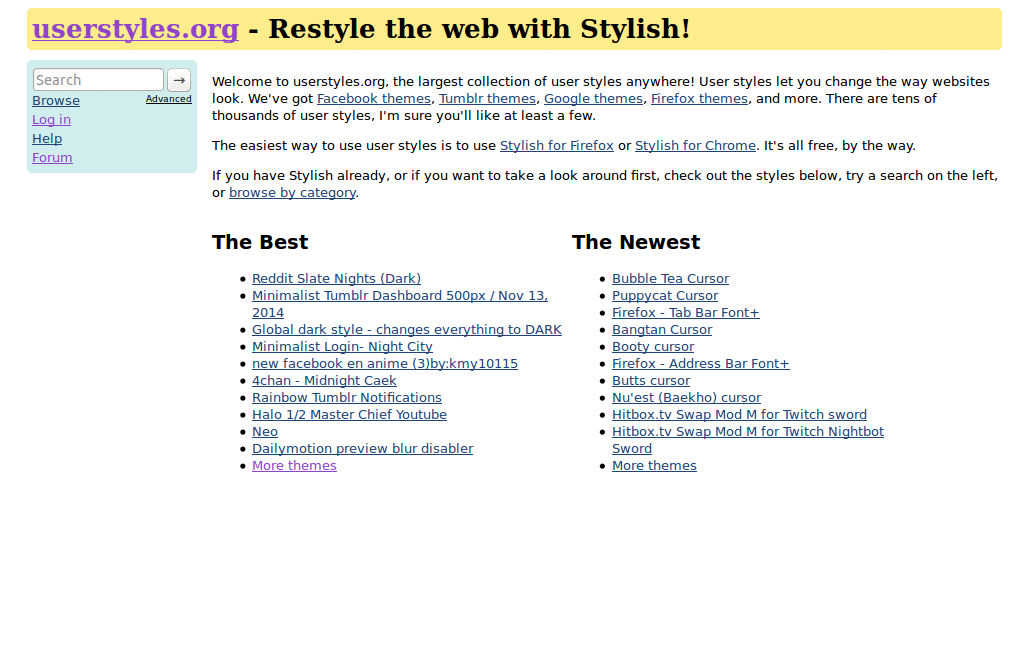Viewport: 1024px width, 645px height.
Task: Open 4chan - Midnight Caek style
Action: (324, 381)
